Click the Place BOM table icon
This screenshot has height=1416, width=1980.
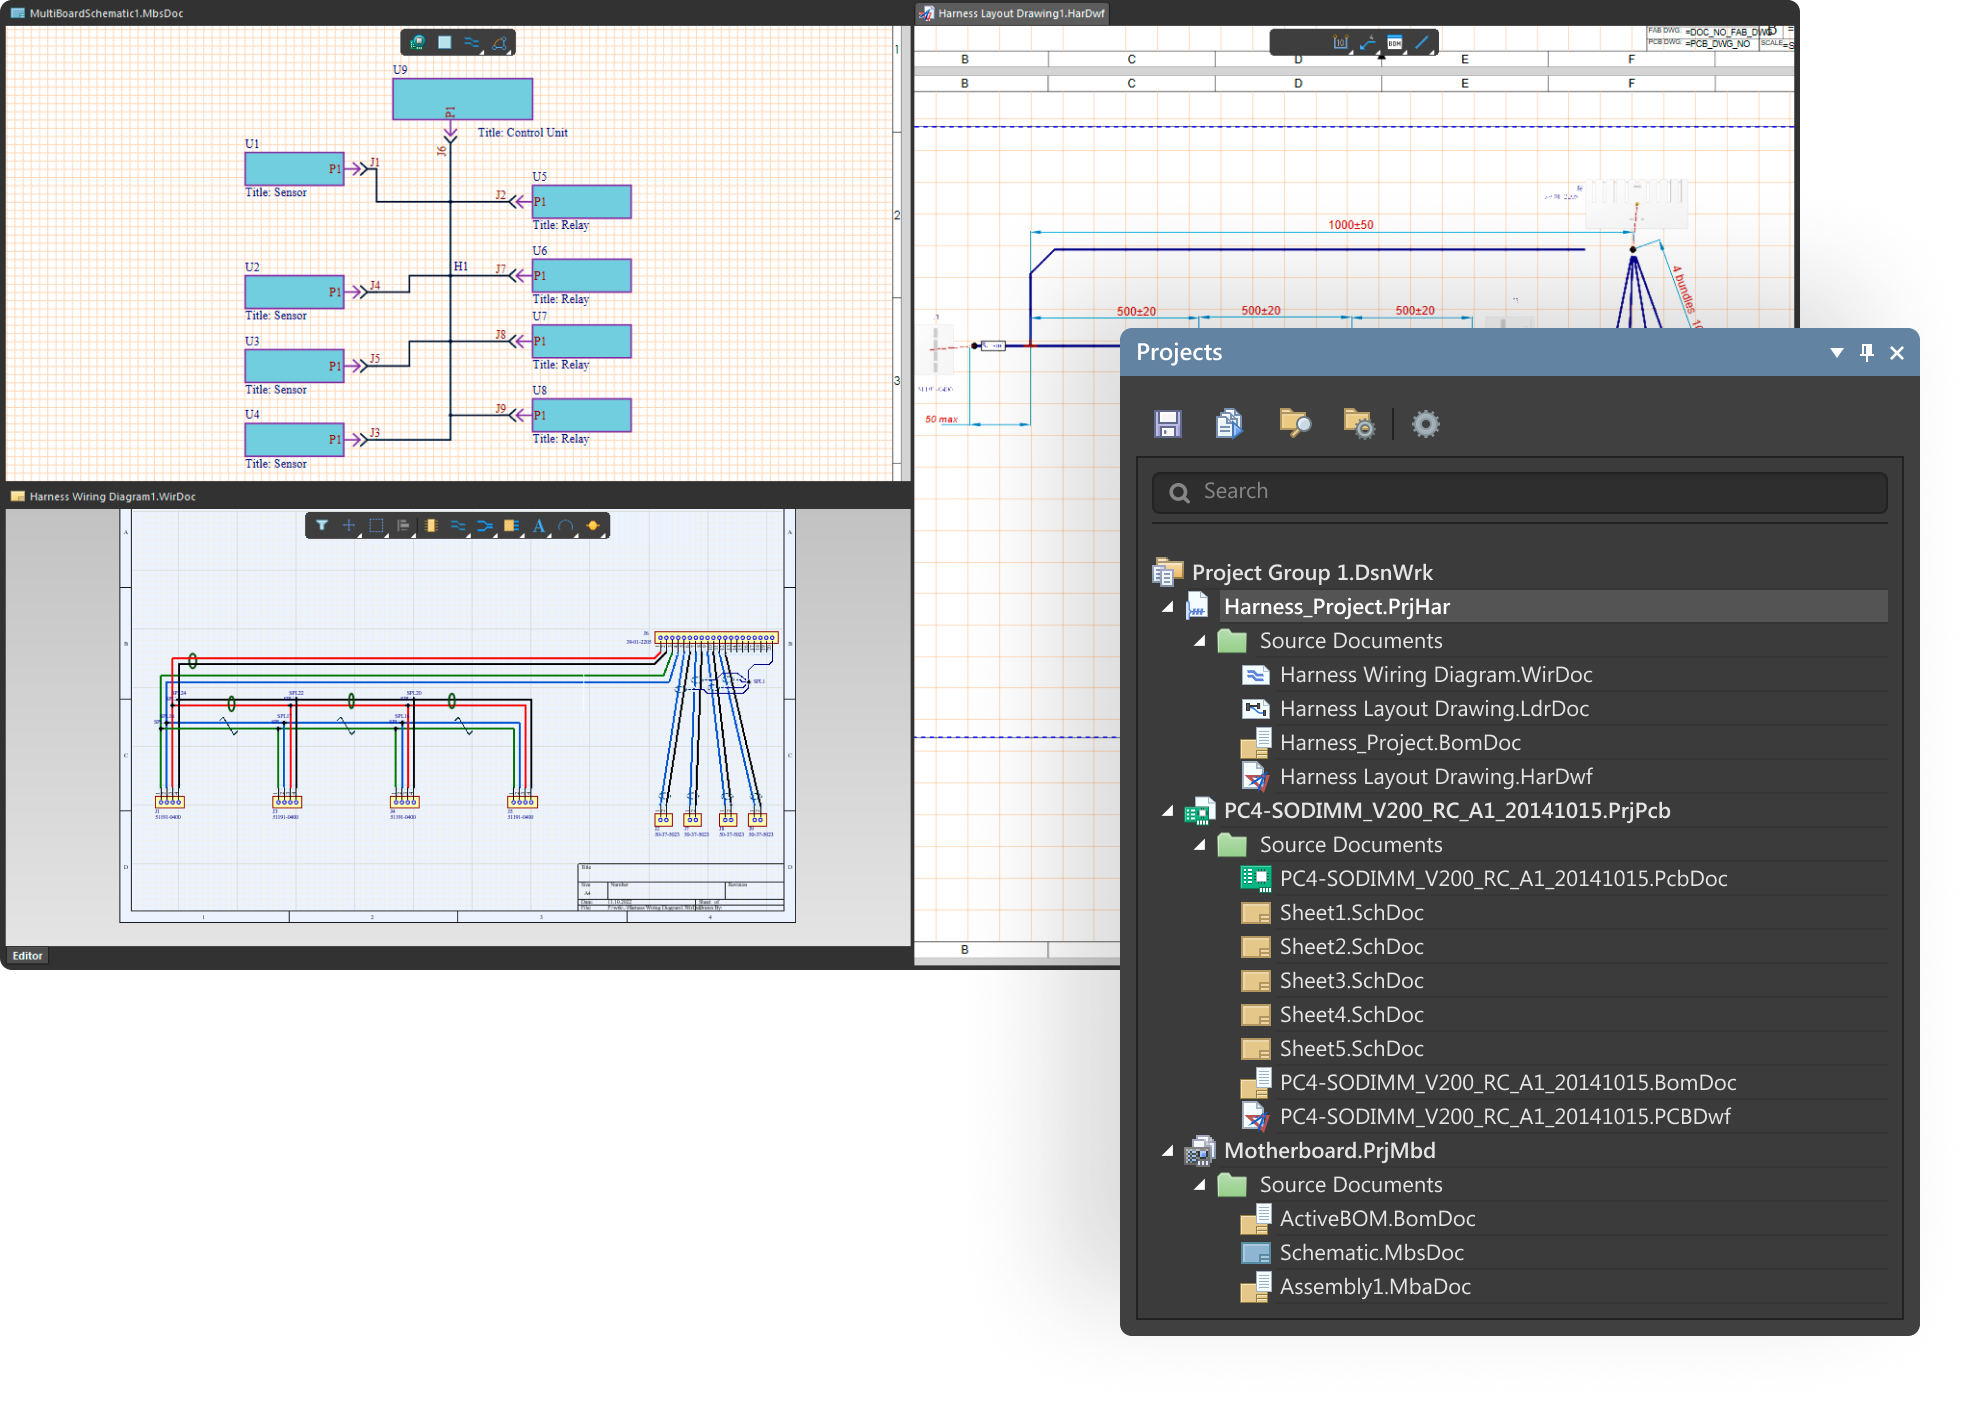(x=1395, y=43)
